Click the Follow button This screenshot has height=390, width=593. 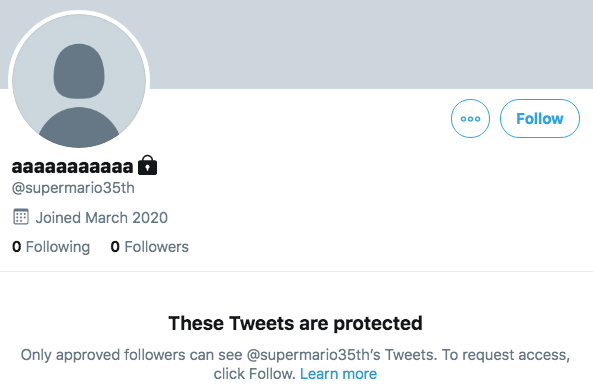point(540,118)
